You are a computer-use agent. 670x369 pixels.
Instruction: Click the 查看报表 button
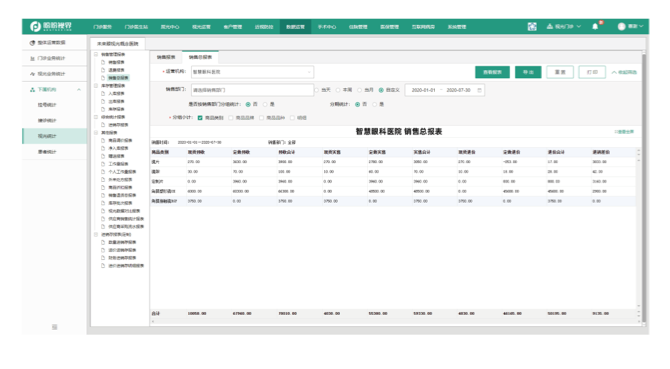492,72
